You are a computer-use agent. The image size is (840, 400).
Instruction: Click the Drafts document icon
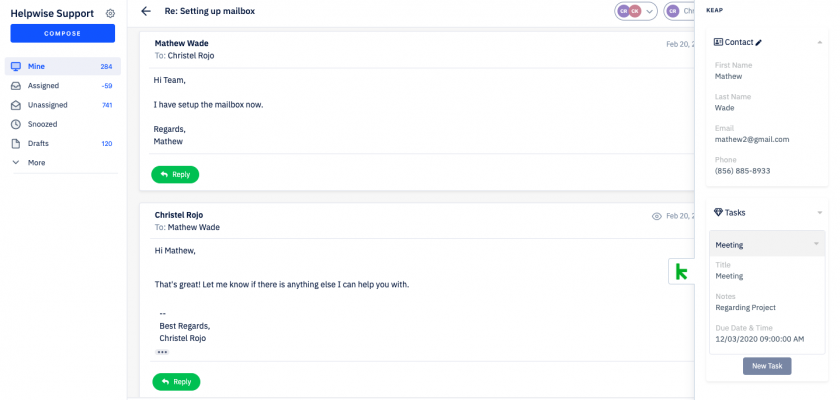coord(16,143)
